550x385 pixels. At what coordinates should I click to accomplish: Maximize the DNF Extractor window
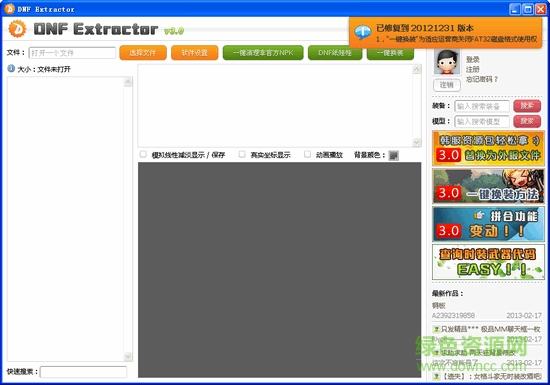pyautogui.click(x=528, y=9)
